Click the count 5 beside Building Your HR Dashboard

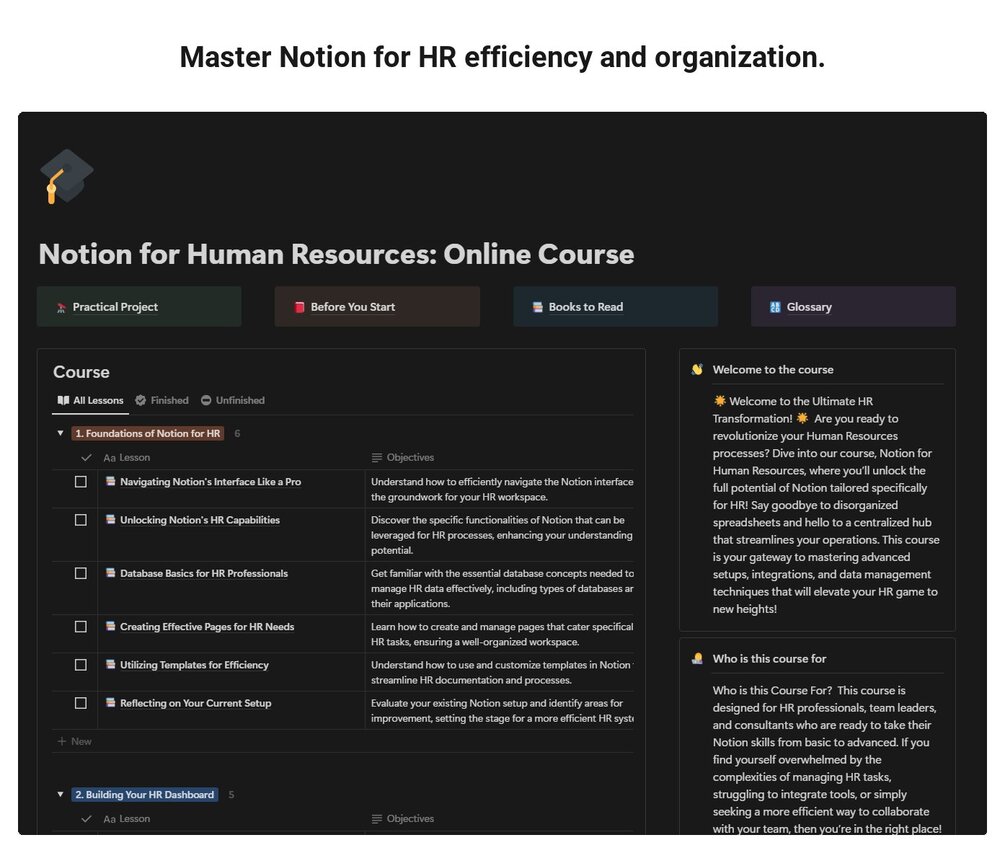coord(231,795)
